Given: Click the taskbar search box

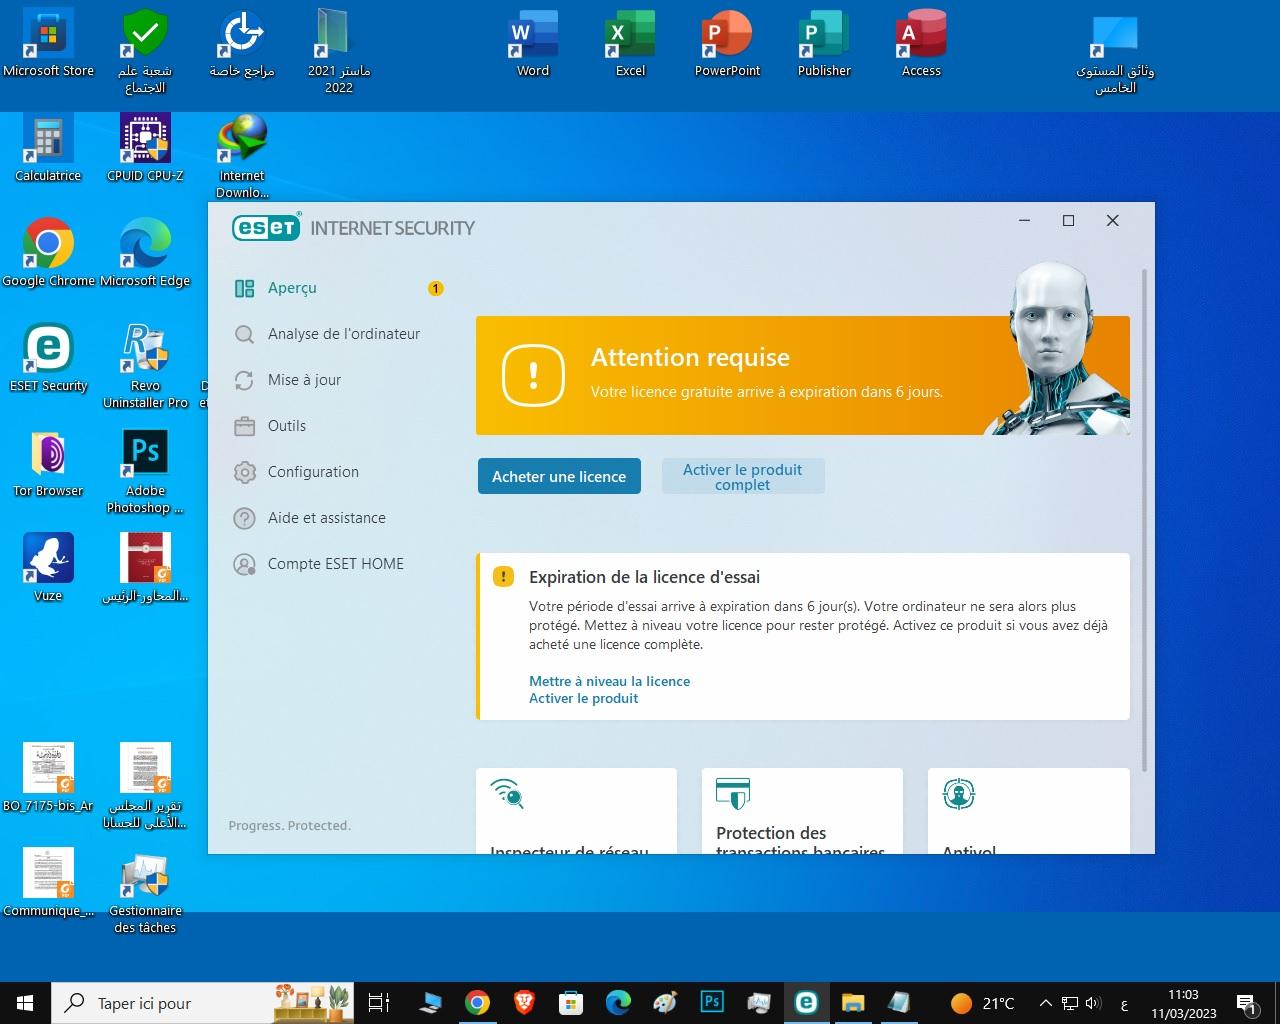Looking at the screenshot, I should pyautogui.click(x=200, y=1003).
